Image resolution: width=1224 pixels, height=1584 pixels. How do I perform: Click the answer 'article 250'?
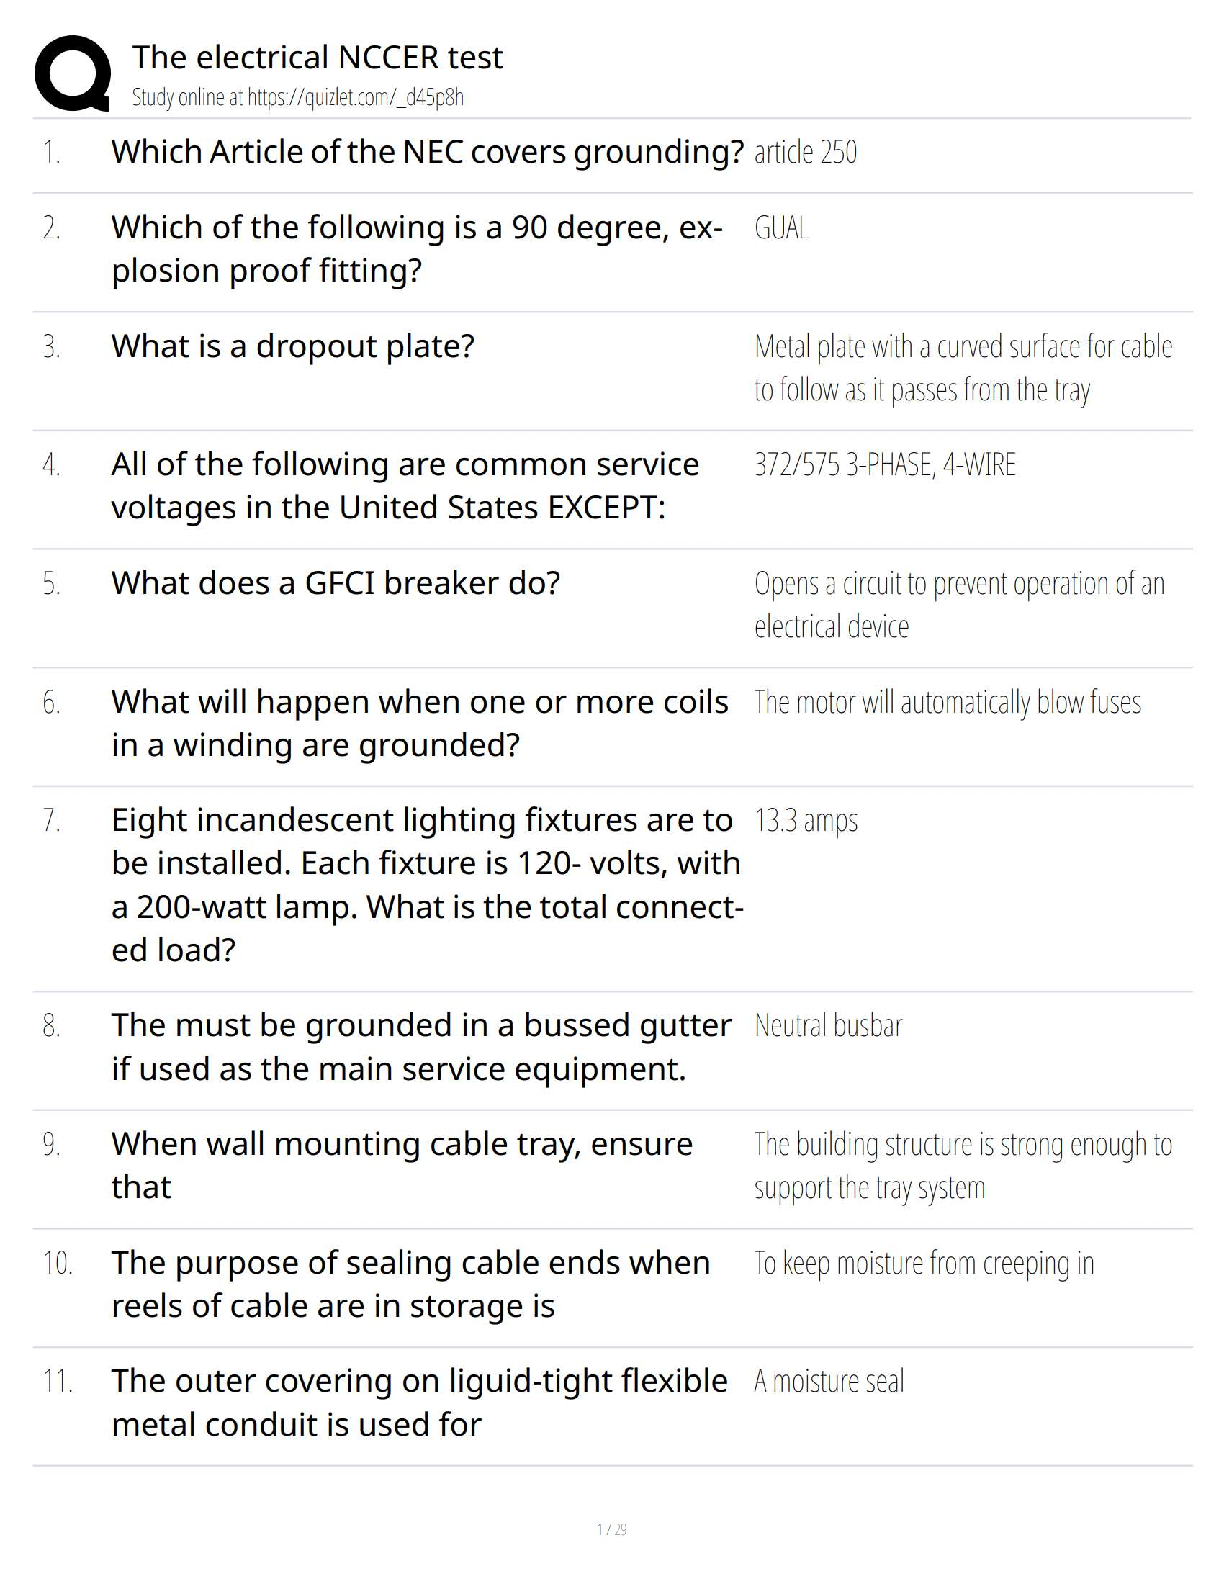[x=805, y=153]
